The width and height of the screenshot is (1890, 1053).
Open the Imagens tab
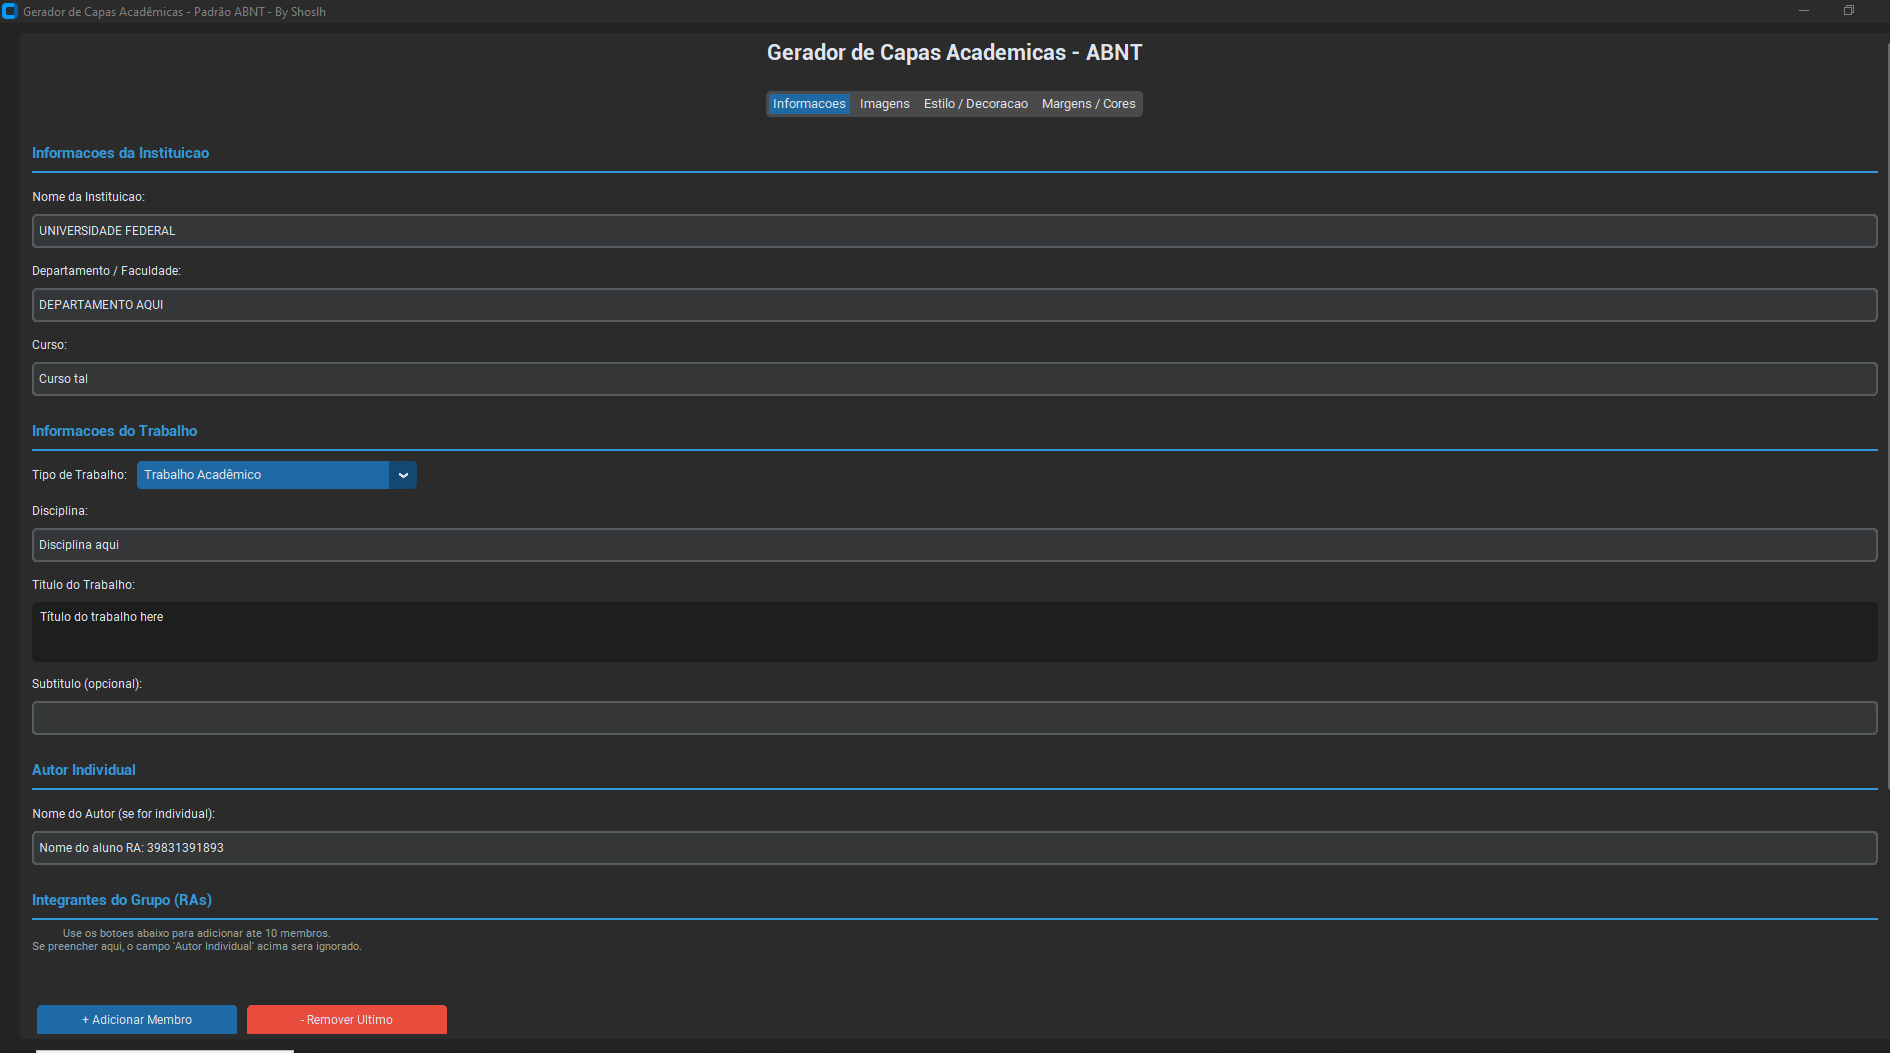pyautogui.click(x=884, y=104)
